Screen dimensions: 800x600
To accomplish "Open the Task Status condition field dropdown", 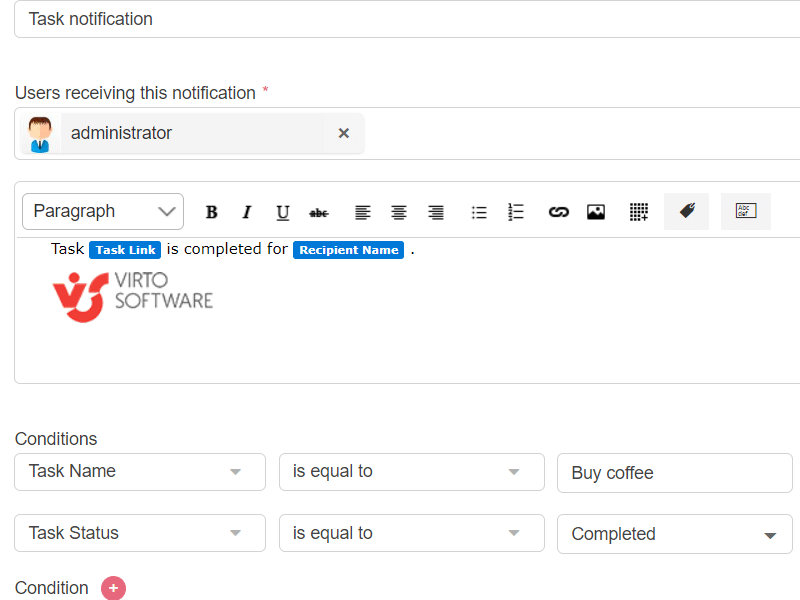I will 140,533.
